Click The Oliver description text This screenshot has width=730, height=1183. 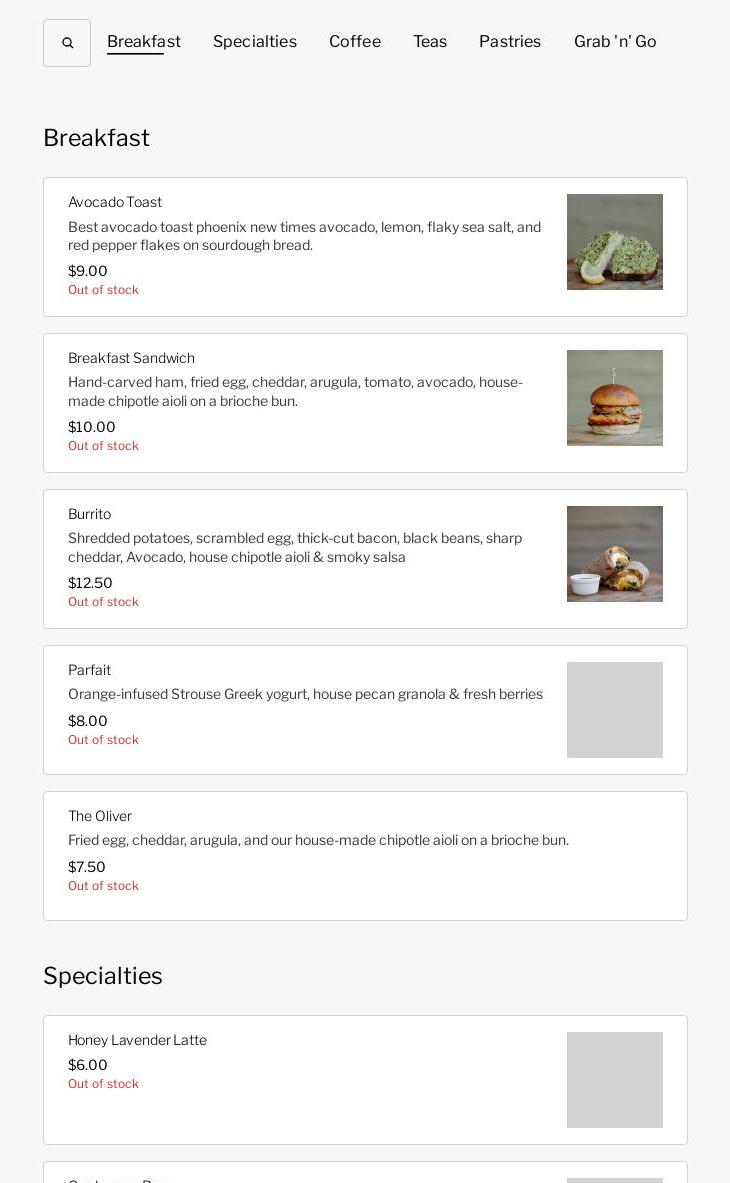[x=318, y=840]
